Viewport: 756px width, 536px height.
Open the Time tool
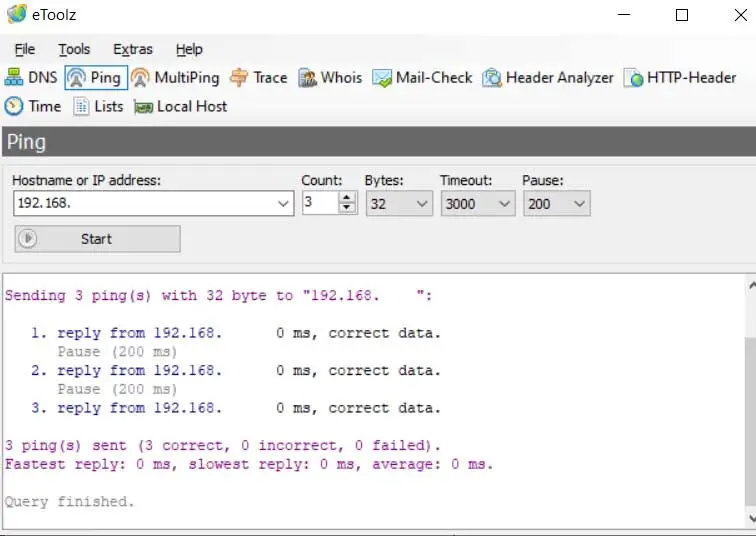(33, 106)
